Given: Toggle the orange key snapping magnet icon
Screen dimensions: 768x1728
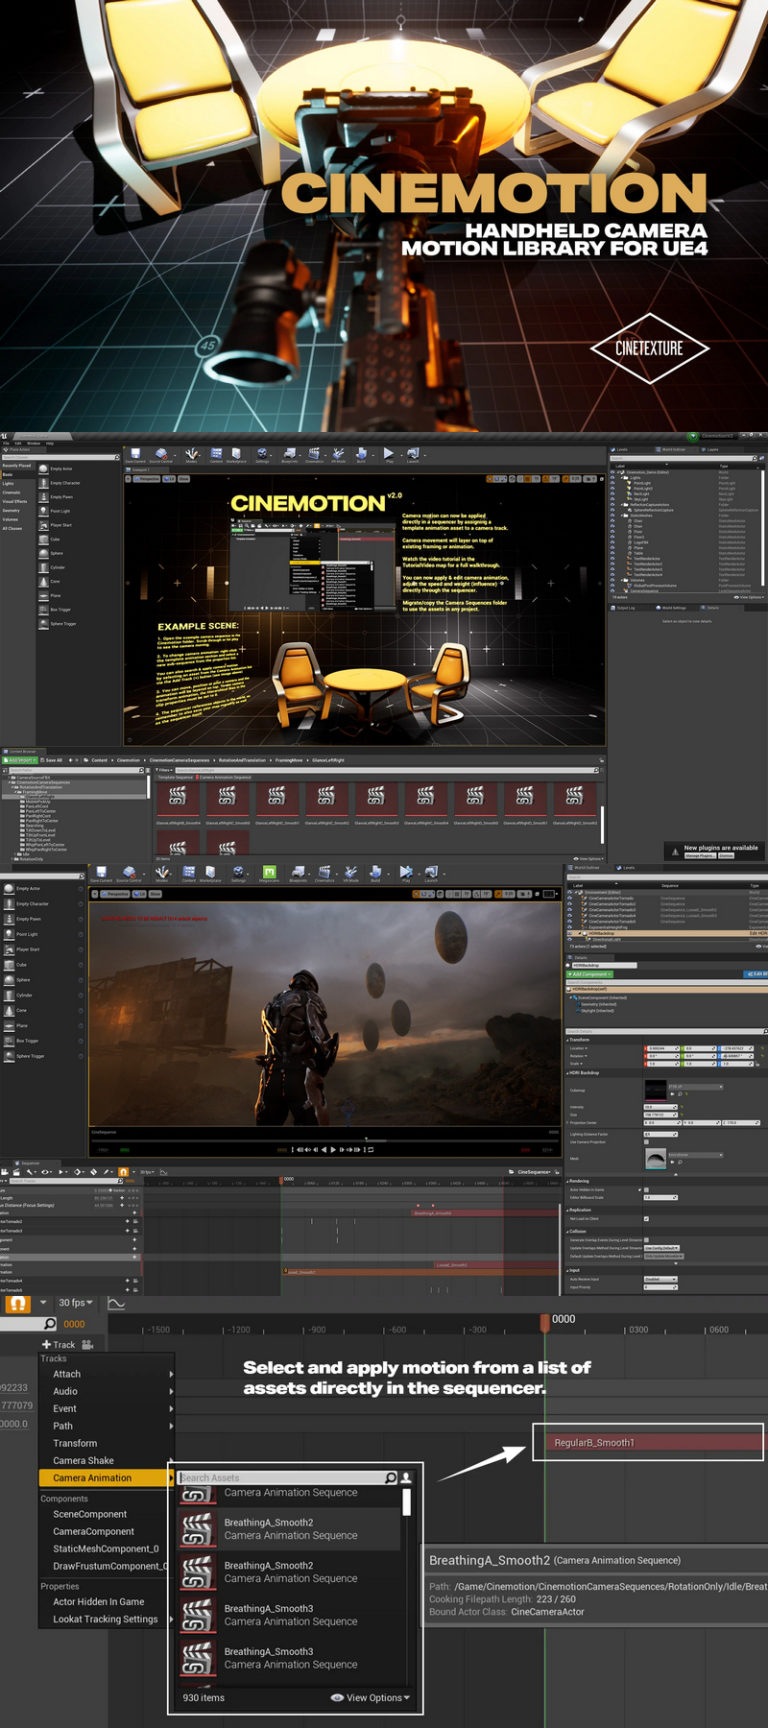Looking at the screenshot, I should coord(17,1304).
